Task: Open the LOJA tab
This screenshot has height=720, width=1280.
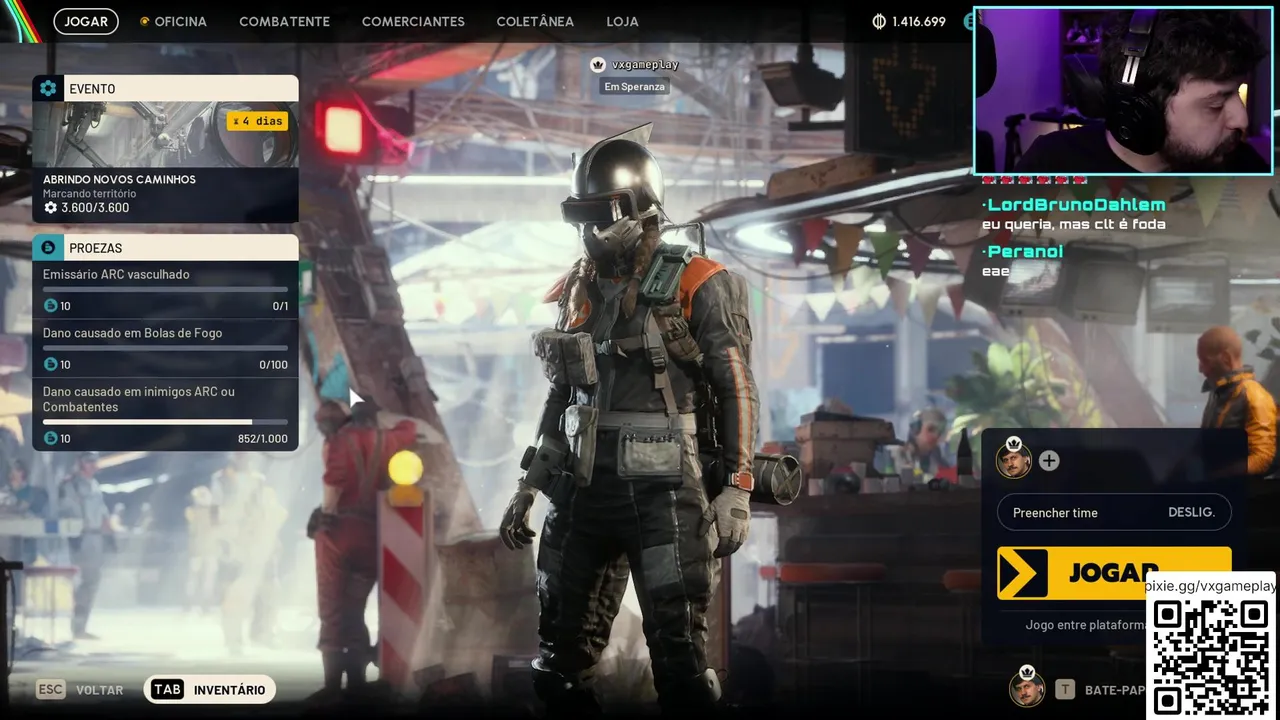Action: [x=622, y=21]
